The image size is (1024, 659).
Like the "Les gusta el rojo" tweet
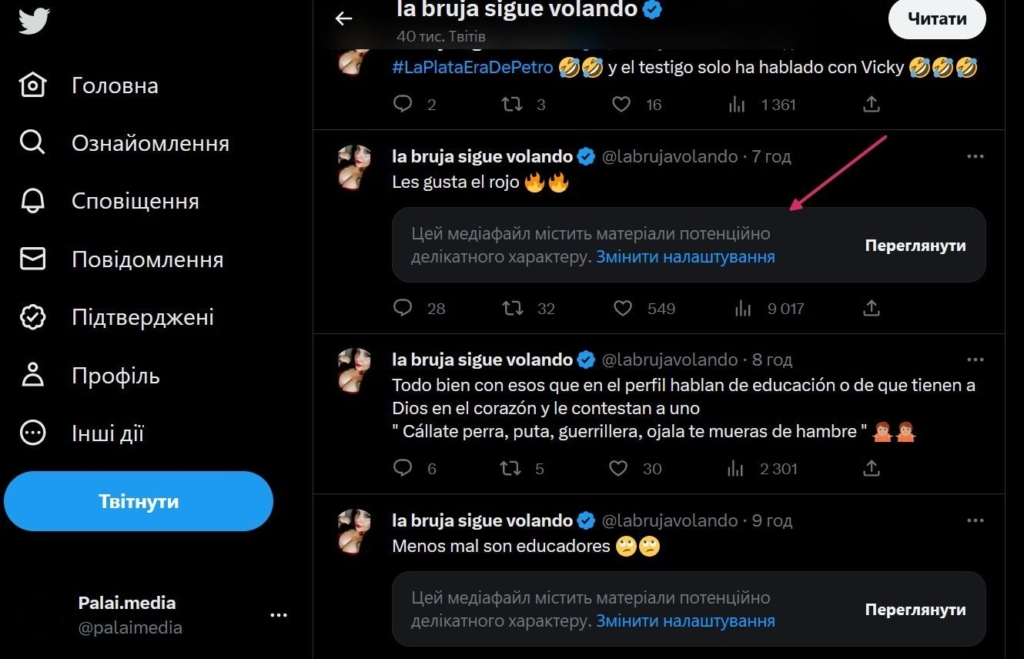click(622, 308)
